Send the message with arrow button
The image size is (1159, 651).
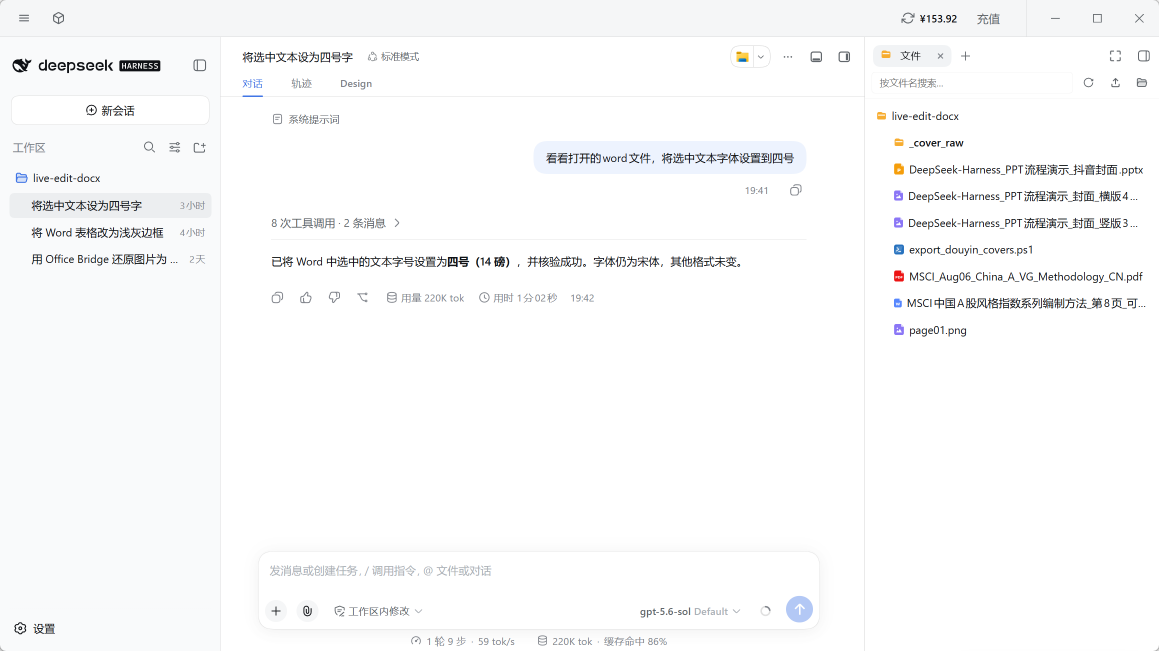799,610
